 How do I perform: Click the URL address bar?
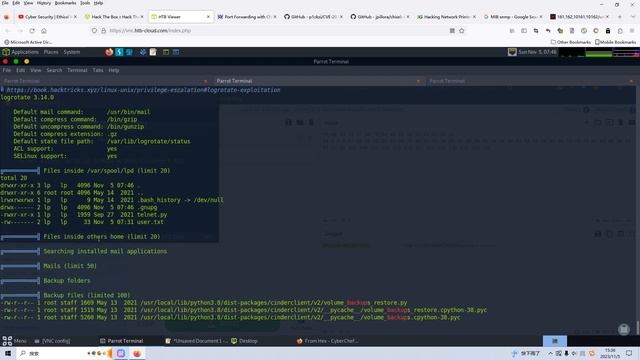point(278,31)
